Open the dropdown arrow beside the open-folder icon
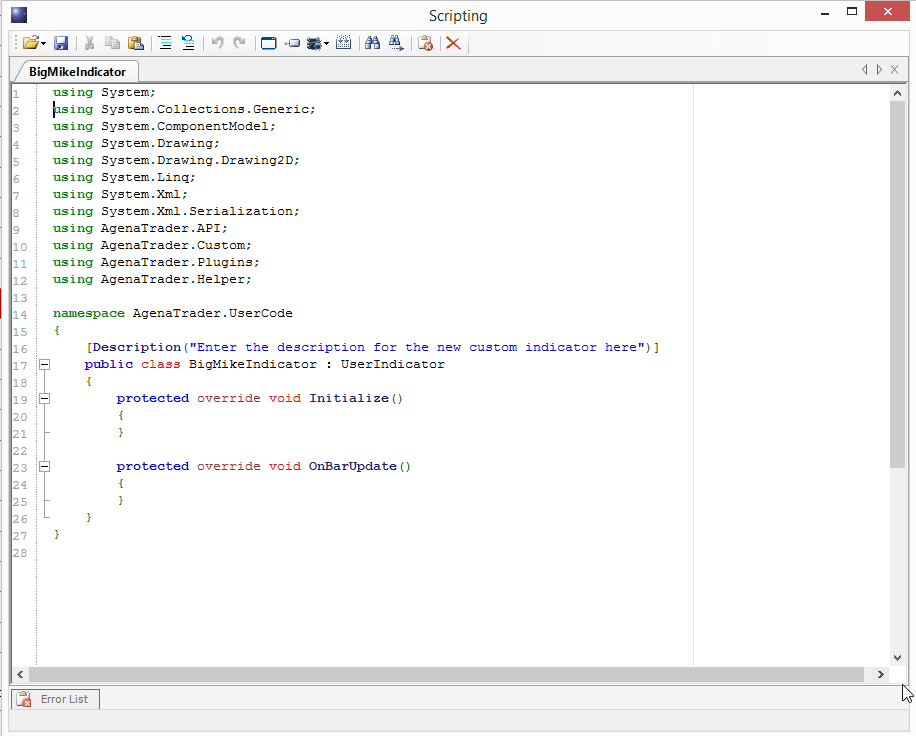Viewport: 916px width, 736px height. (44, 44)
